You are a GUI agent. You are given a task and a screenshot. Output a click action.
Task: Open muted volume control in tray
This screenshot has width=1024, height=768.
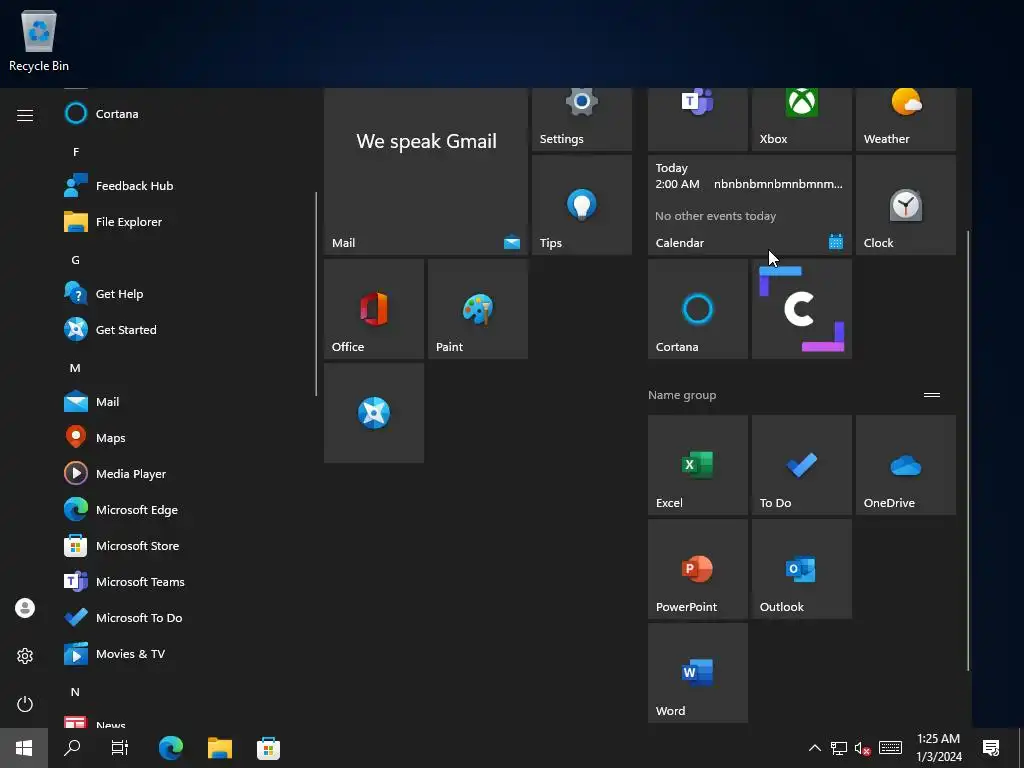point(863,748)
